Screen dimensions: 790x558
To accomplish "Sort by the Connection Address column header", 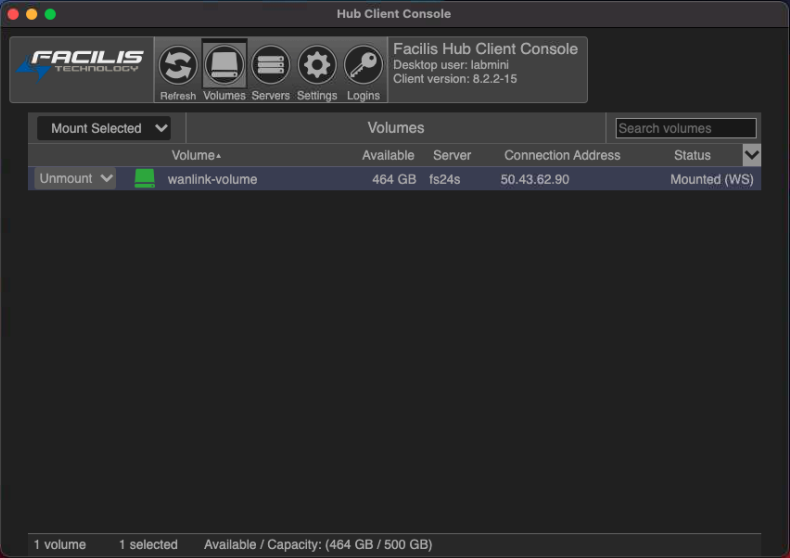I will tap(562, 155).
